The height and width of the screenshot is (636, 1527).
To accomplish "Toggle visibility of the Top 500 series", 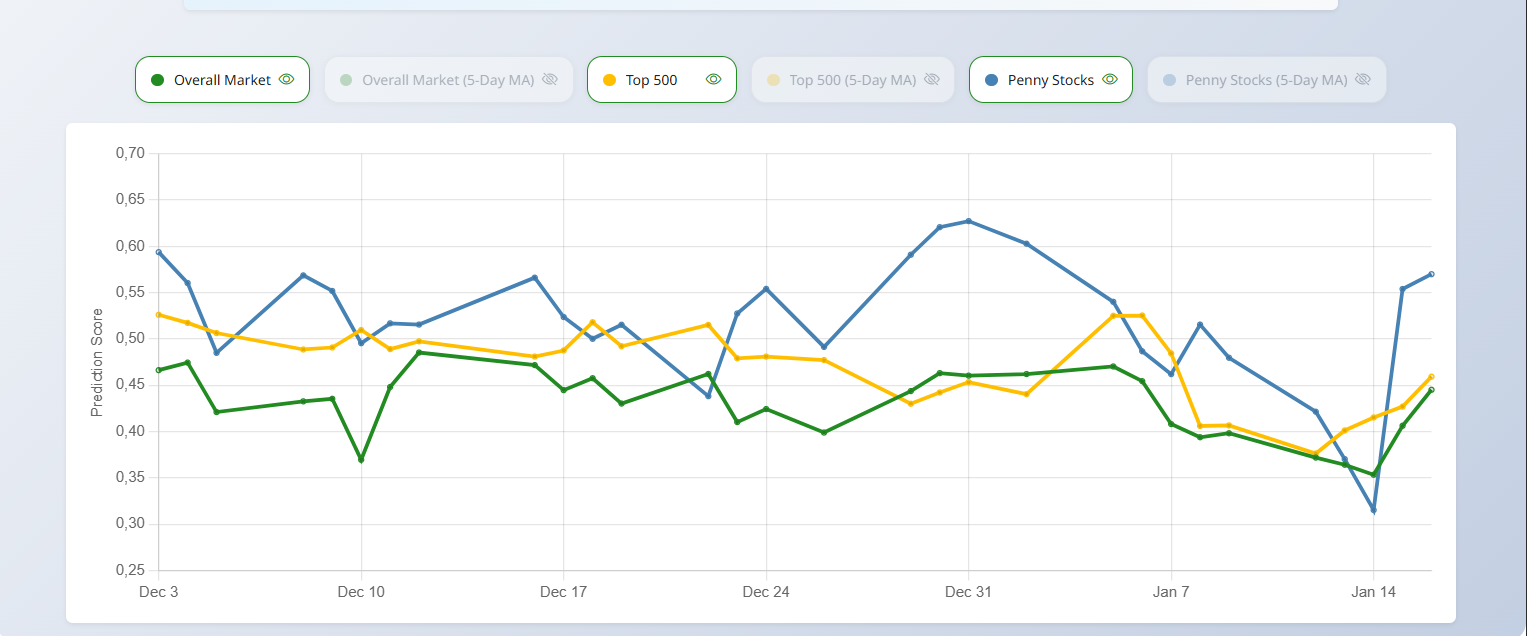I will [x=662, y=79].
